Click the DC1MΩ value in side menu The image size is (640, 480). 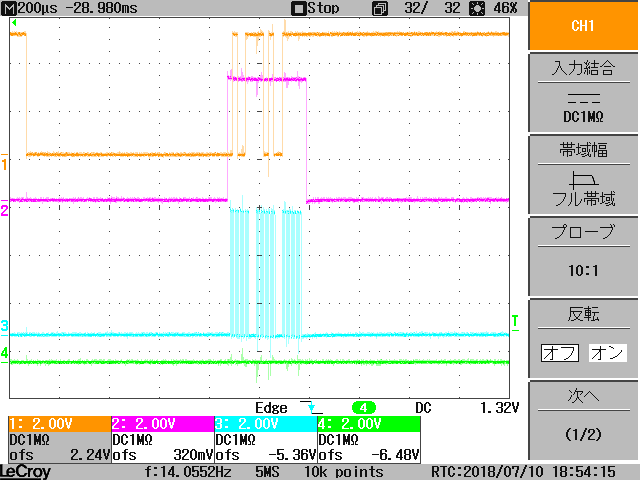click(x=583, y=117)
